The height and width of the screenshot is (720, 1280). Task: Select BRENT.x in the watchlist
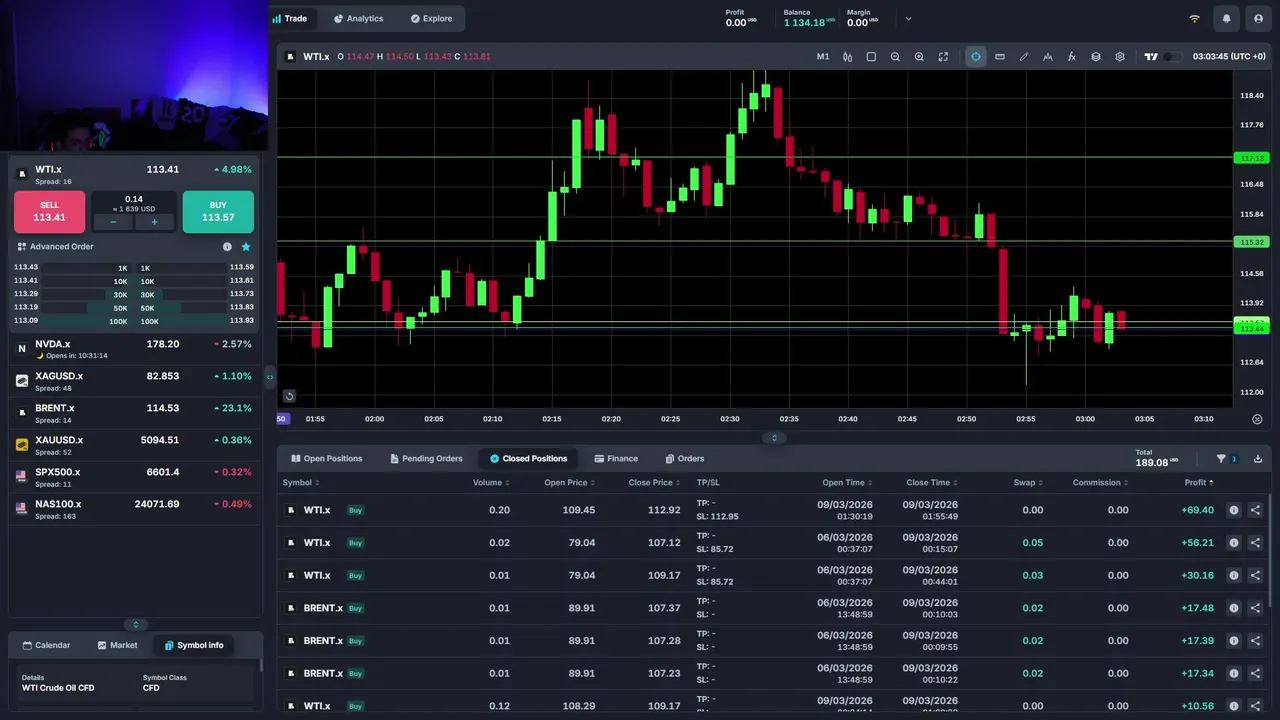pyautogui.click(x=134, y=413)
